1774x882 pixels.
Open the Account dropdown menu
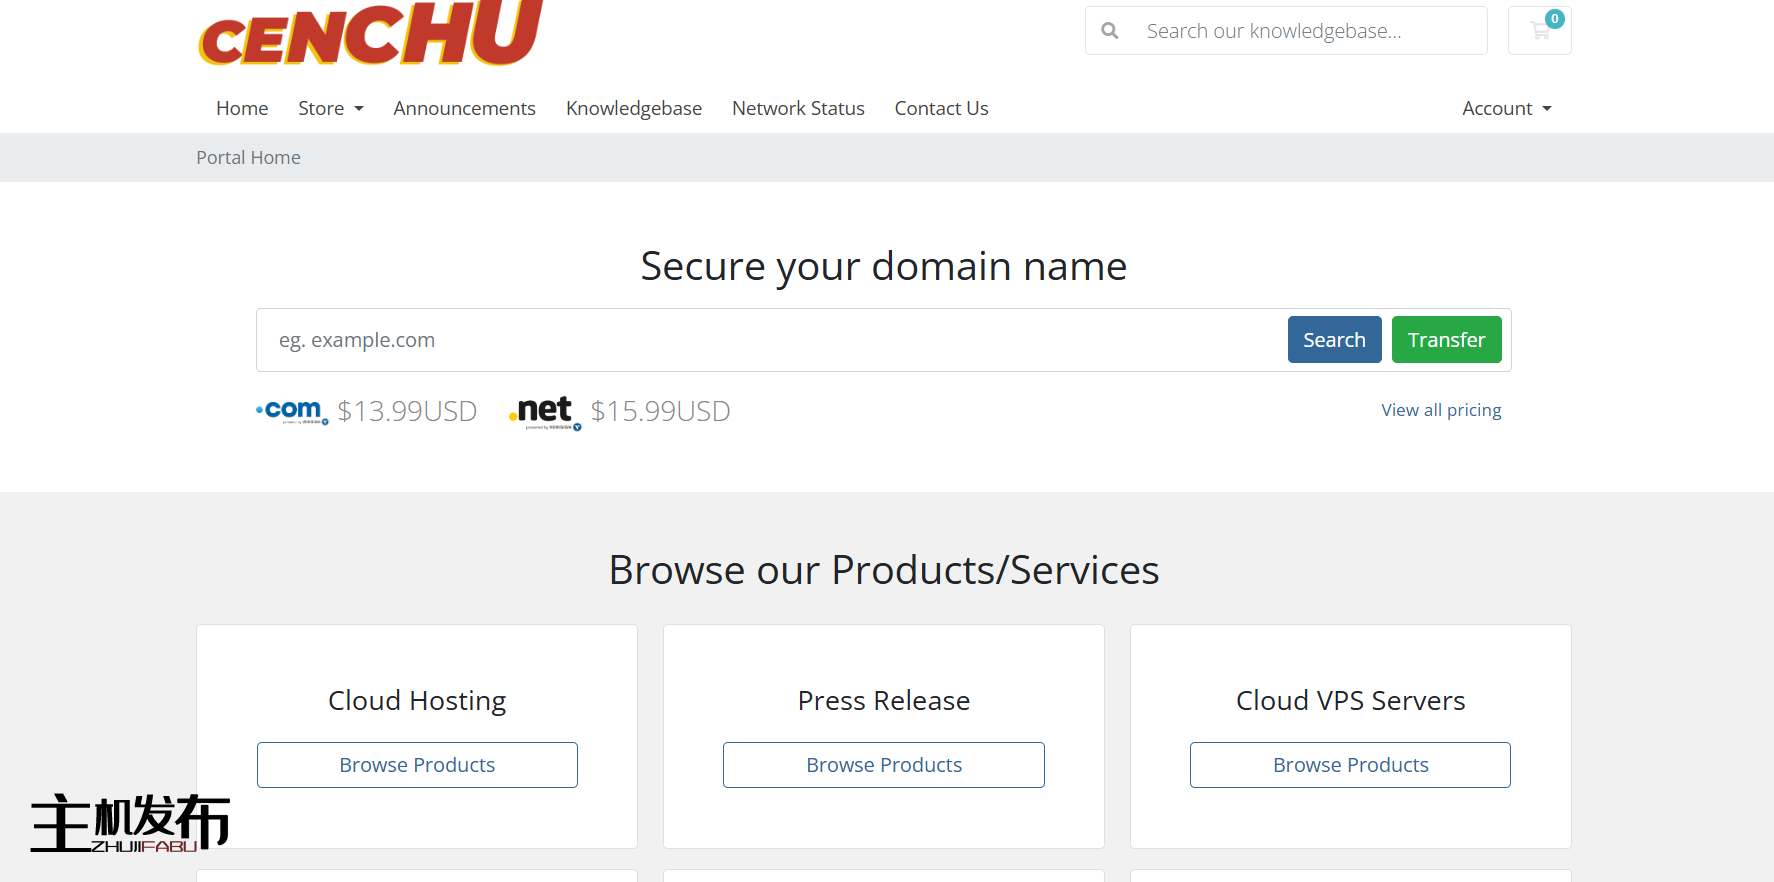point(1506,108)
